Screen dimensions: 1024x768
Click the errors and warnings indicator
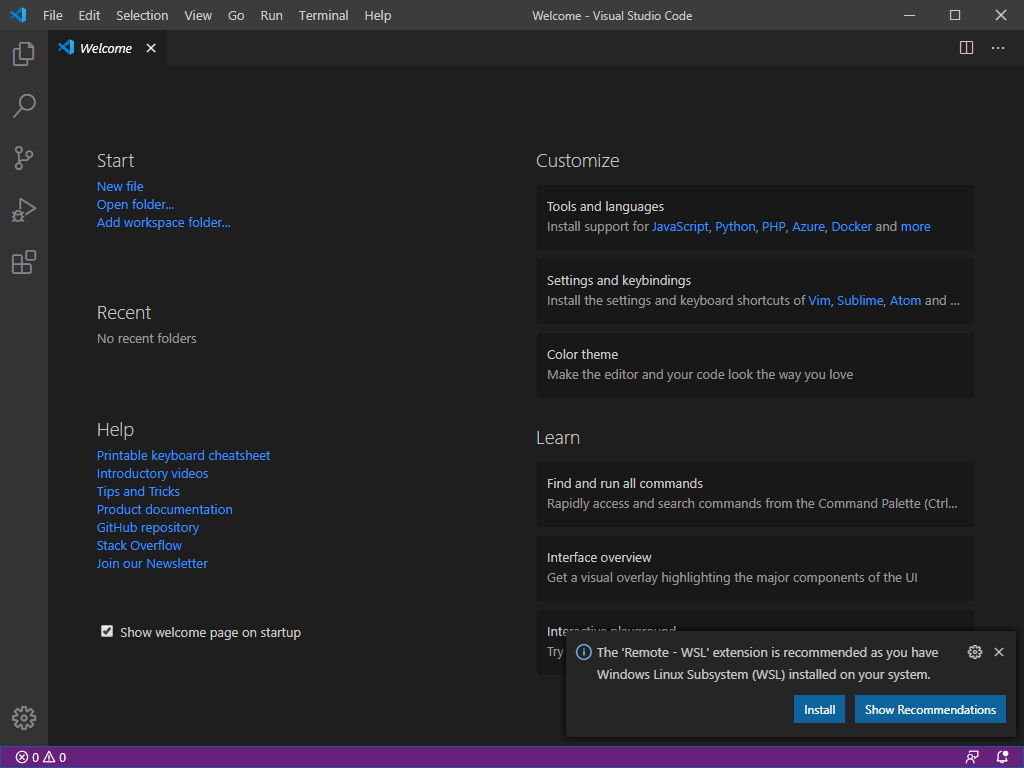40,757
